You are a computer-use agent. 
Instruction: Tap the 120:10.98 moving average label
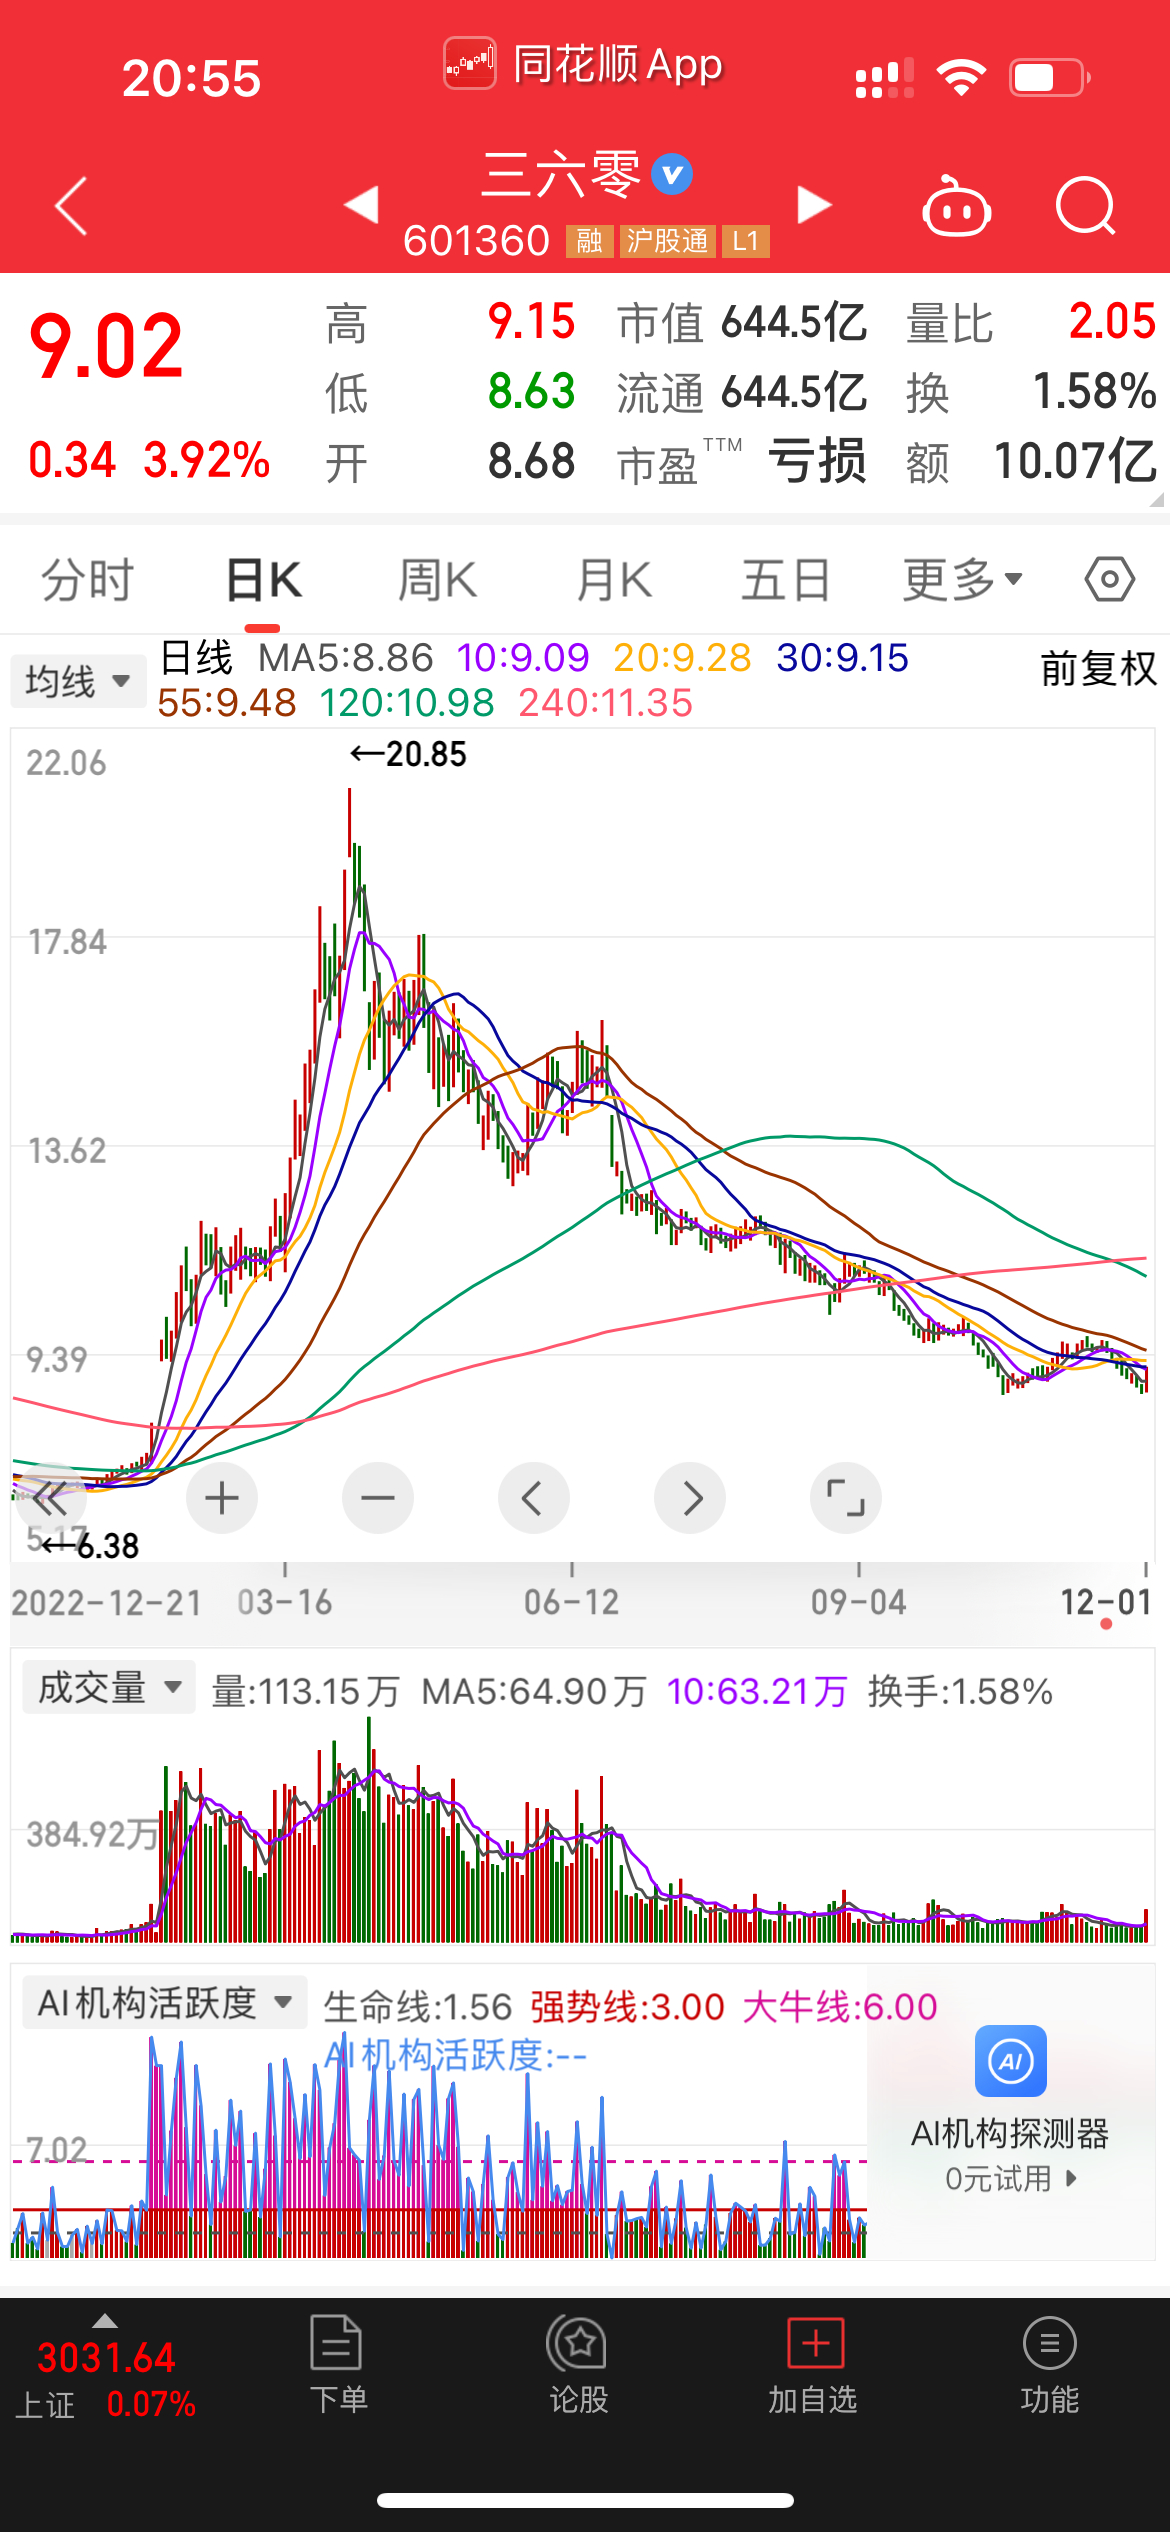pyautogui.click(x=407, y=703)
